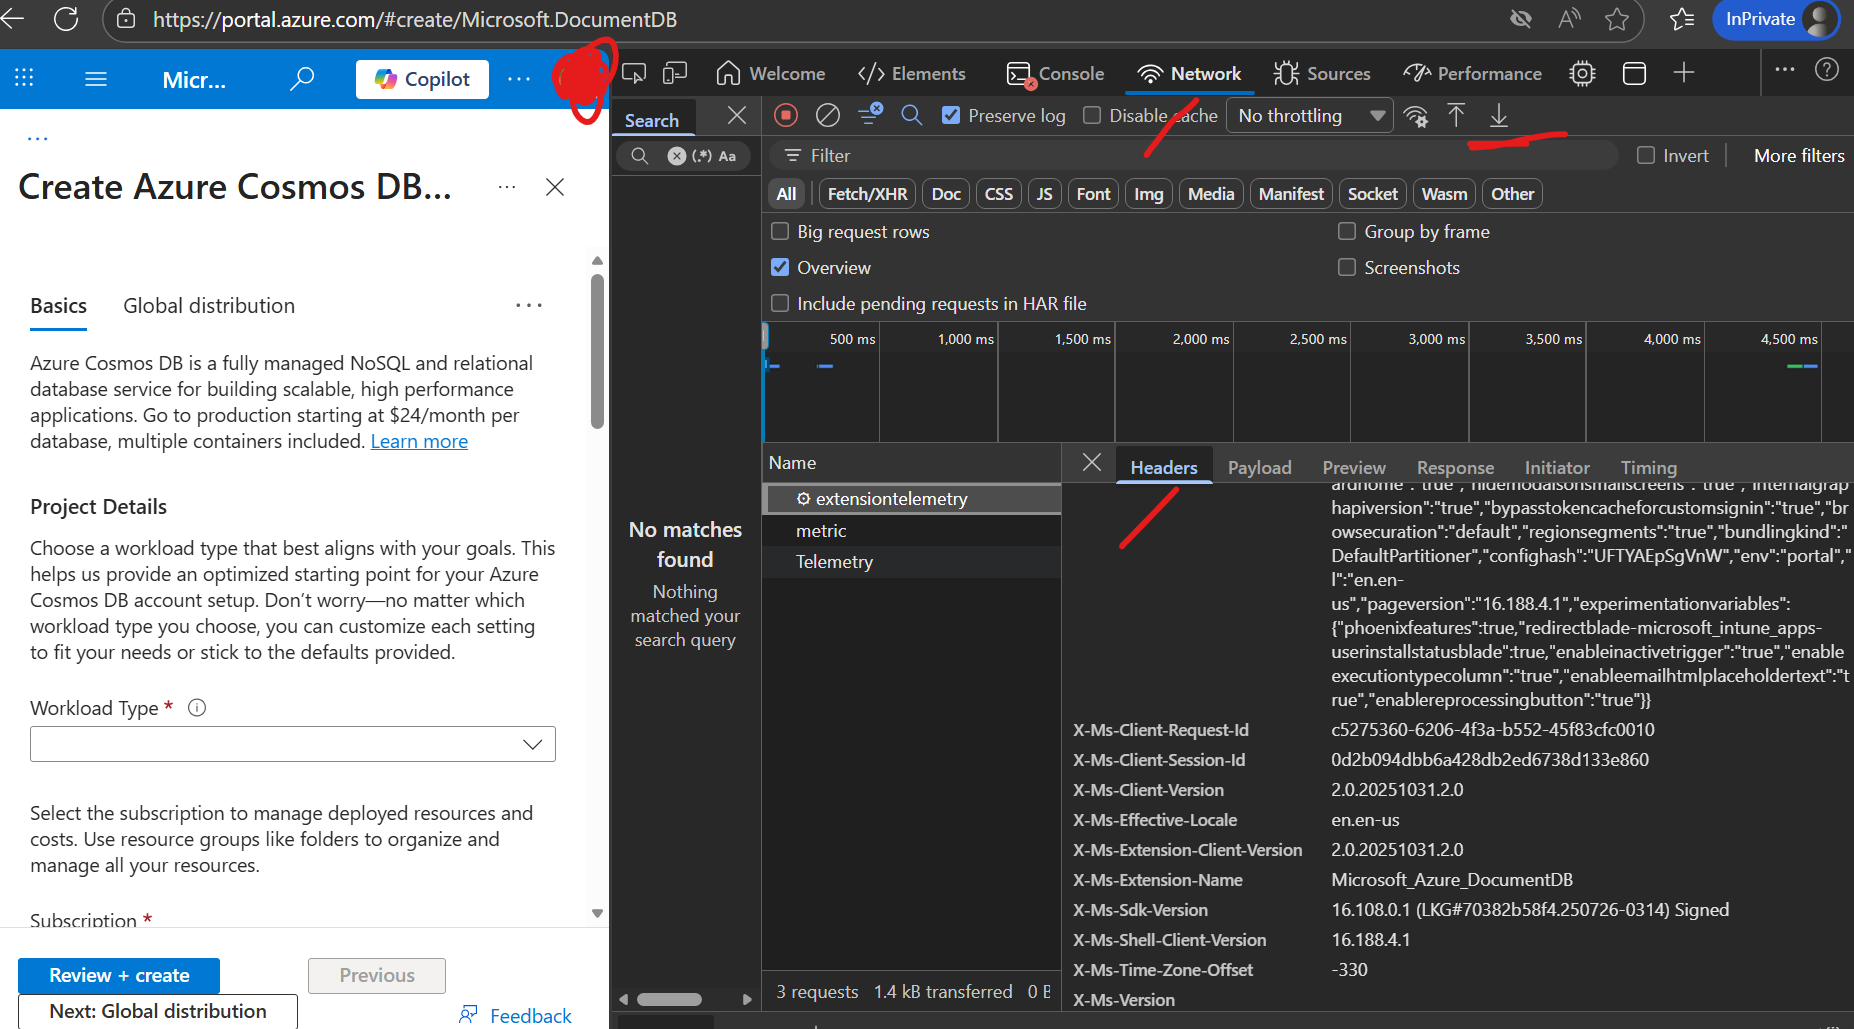
Task: Switch to Global distribution tab
Action: tap(209, 306)
